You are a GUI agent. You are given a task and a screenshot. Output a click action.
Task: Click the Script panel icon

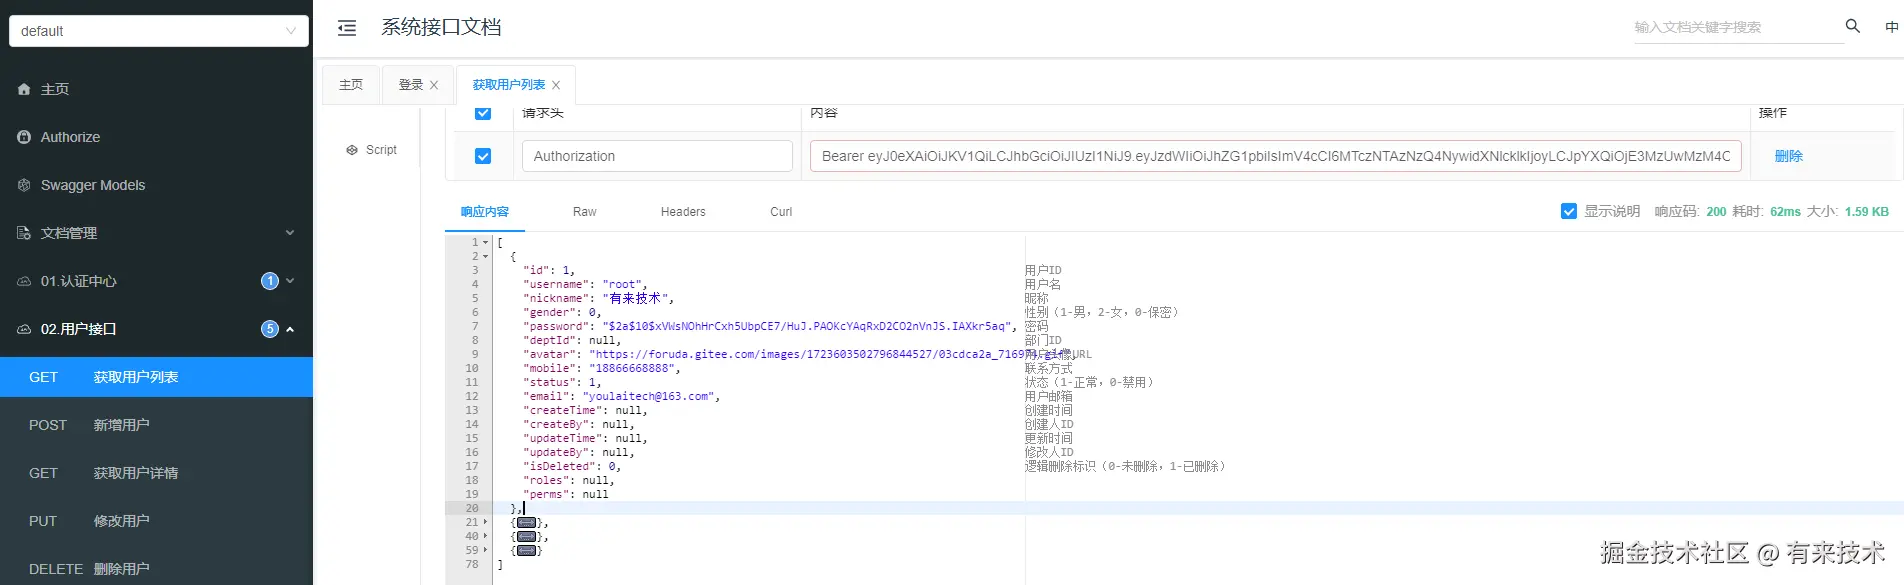tap(352, 150)
